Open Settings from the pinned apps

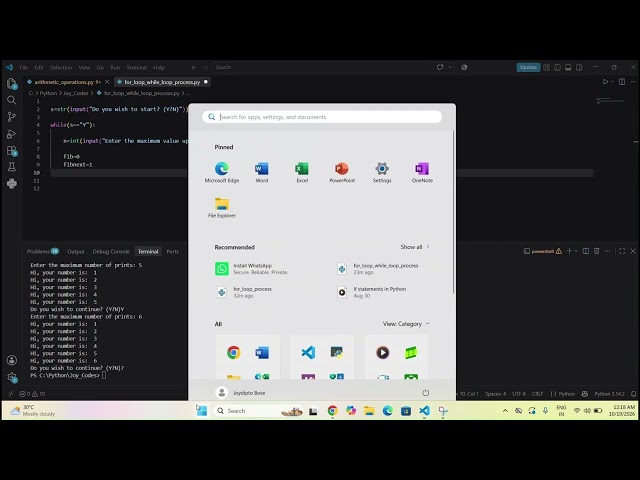(x=382, y=172)
